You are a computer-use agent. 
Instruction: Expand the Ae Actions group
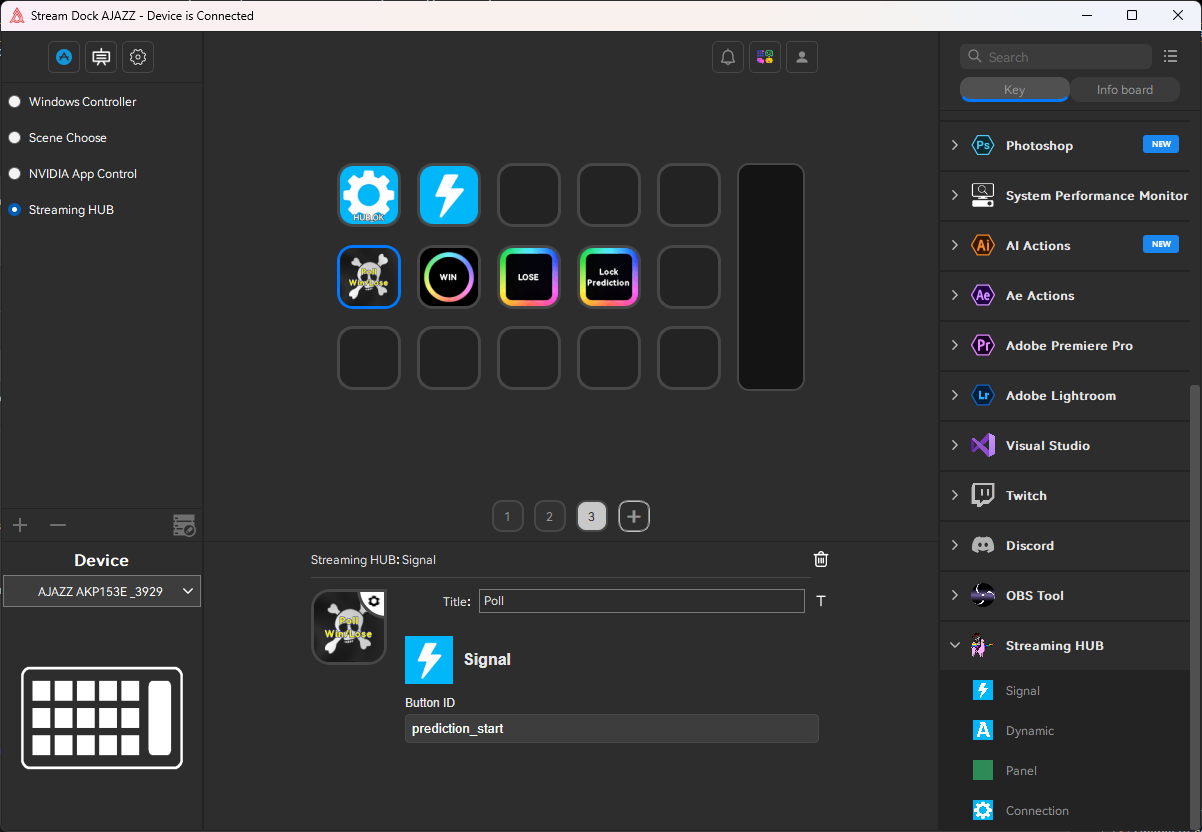click(x=955, y=295)
